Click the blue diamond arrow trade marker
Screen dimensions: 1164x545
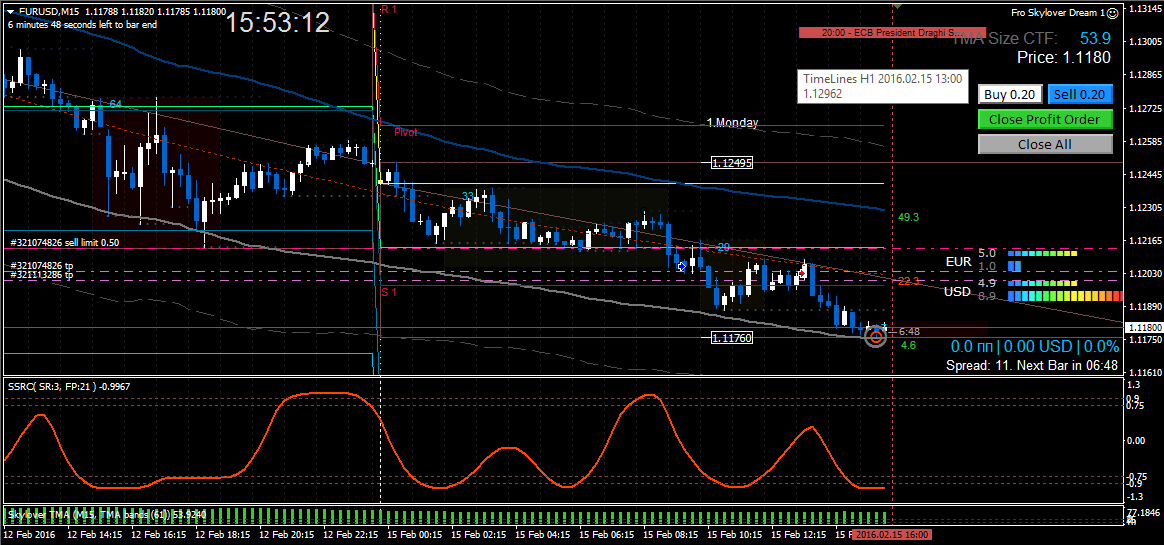[x=681, y=266]
